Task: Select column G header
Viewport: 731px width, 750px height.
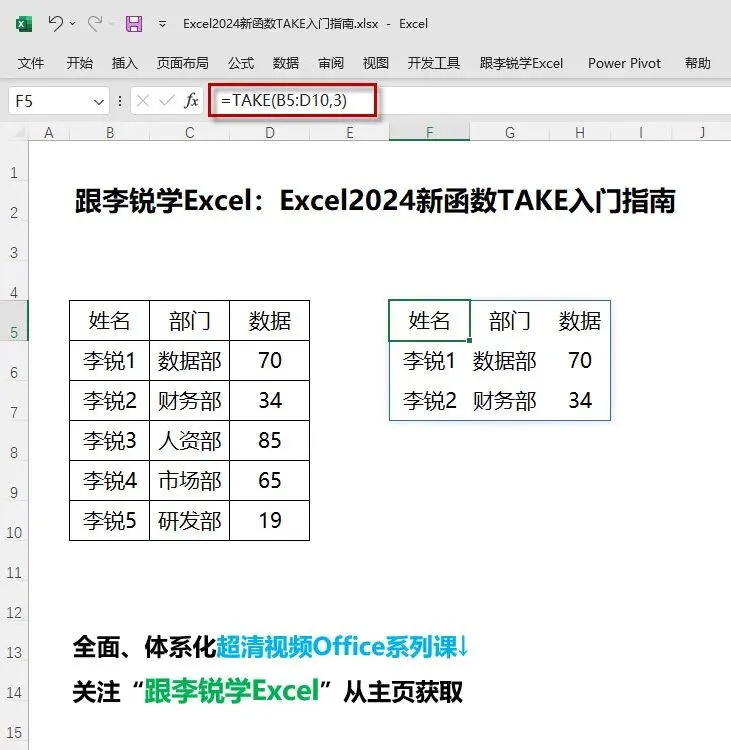Action: pos(510,132)
